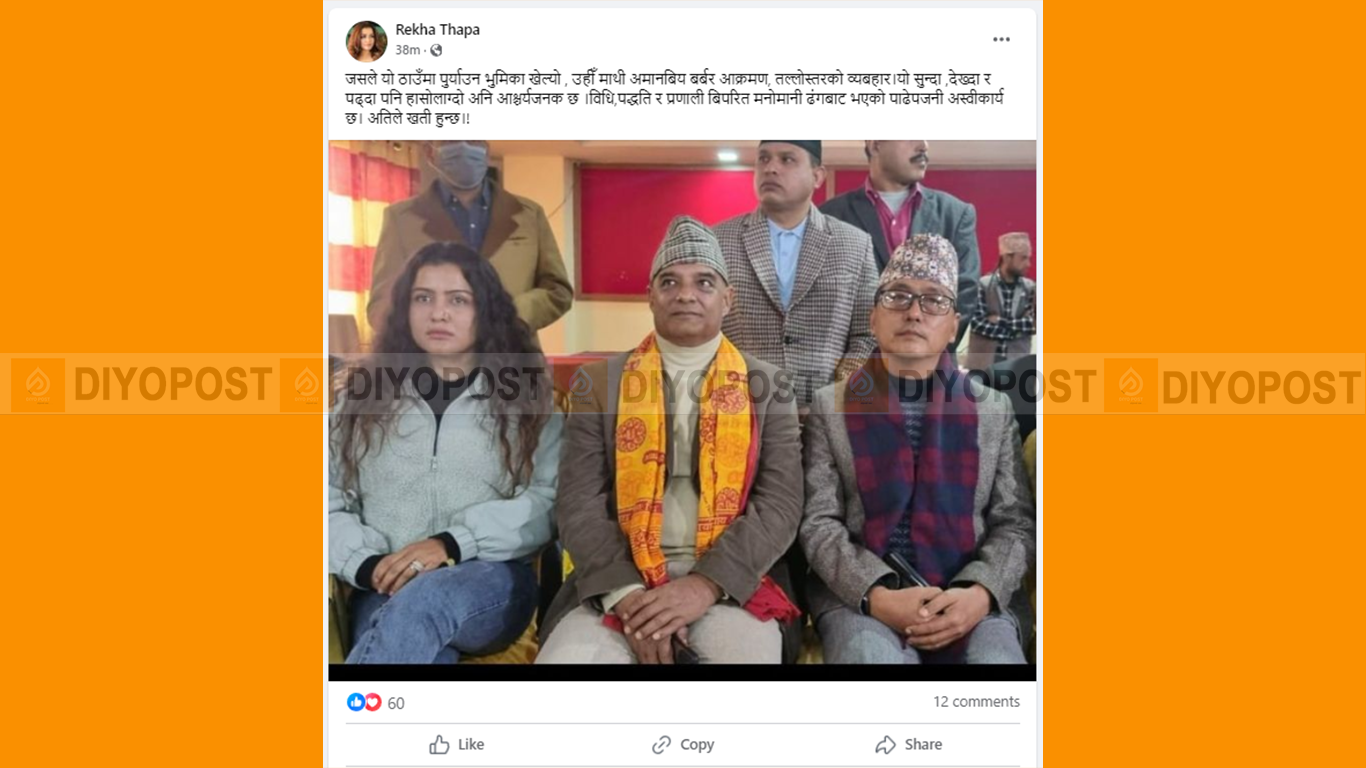Click the public audience globe icon
The image size is (1366, 768).
point(436,50)
